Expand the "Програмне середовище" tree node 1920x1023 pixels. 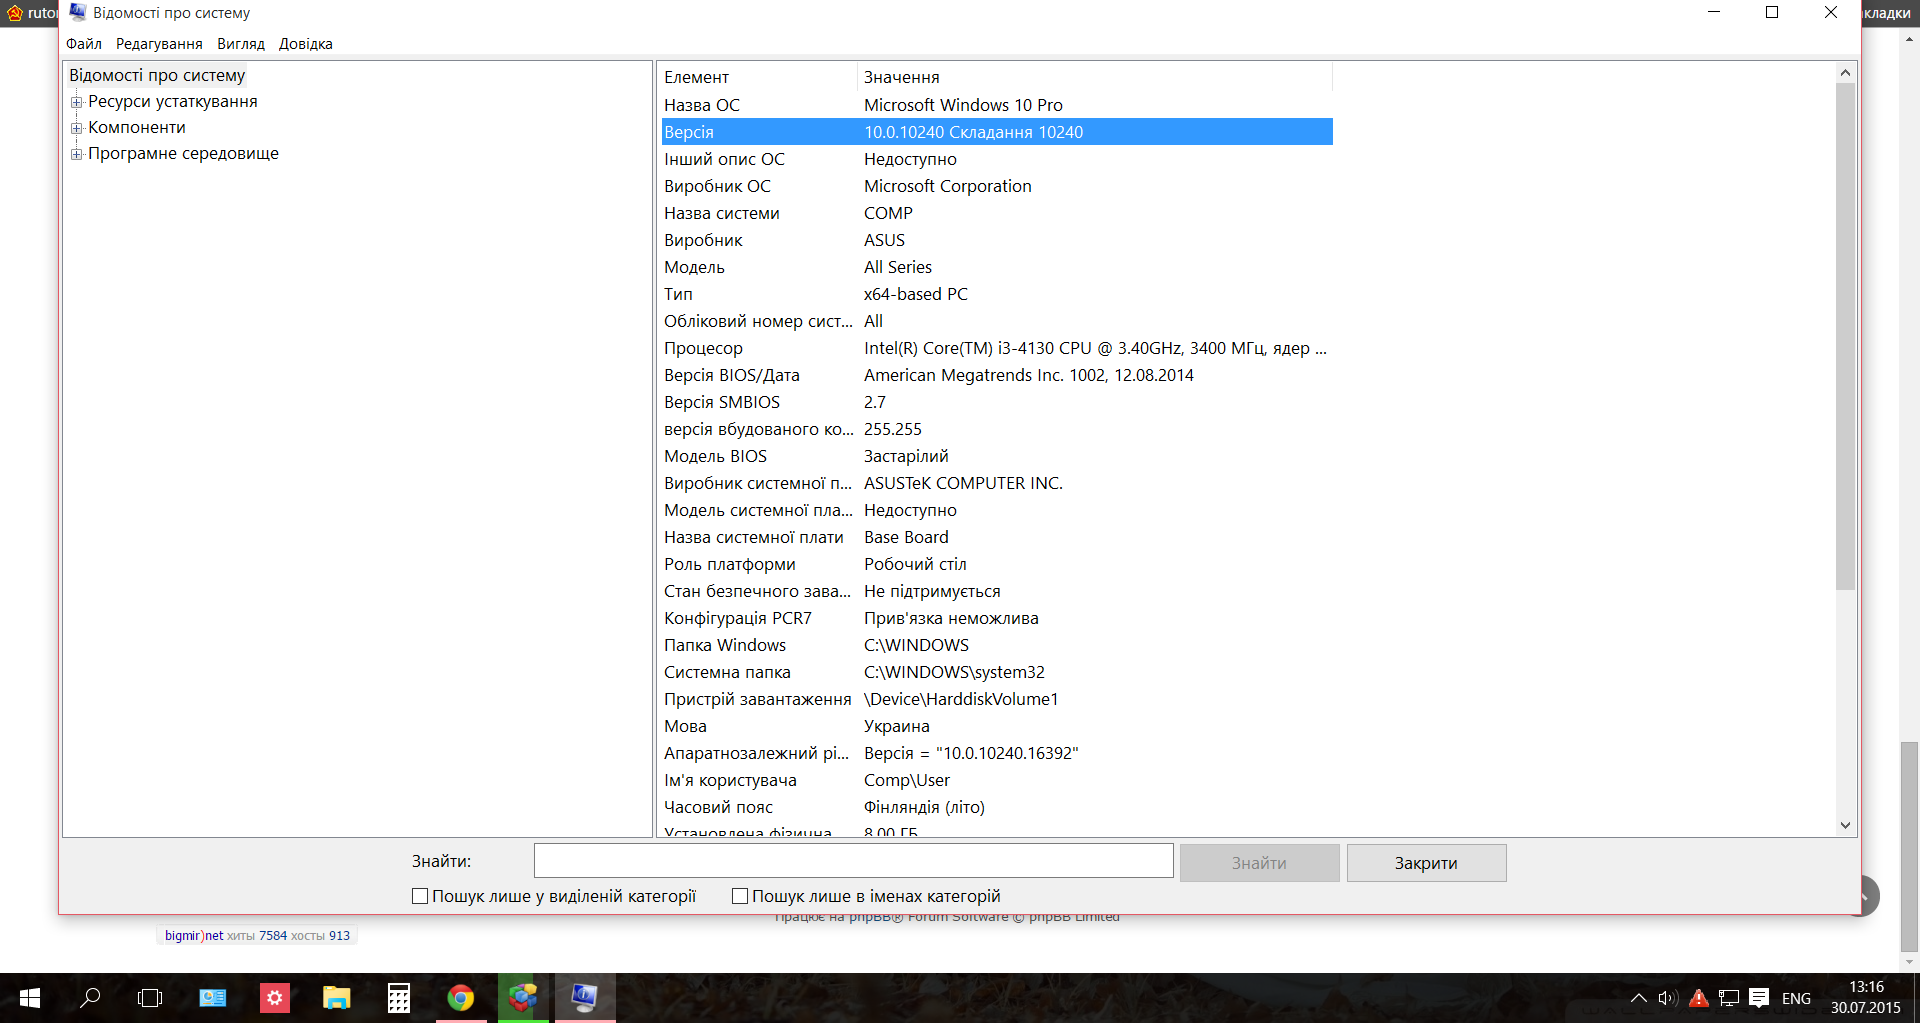point(76,154)
